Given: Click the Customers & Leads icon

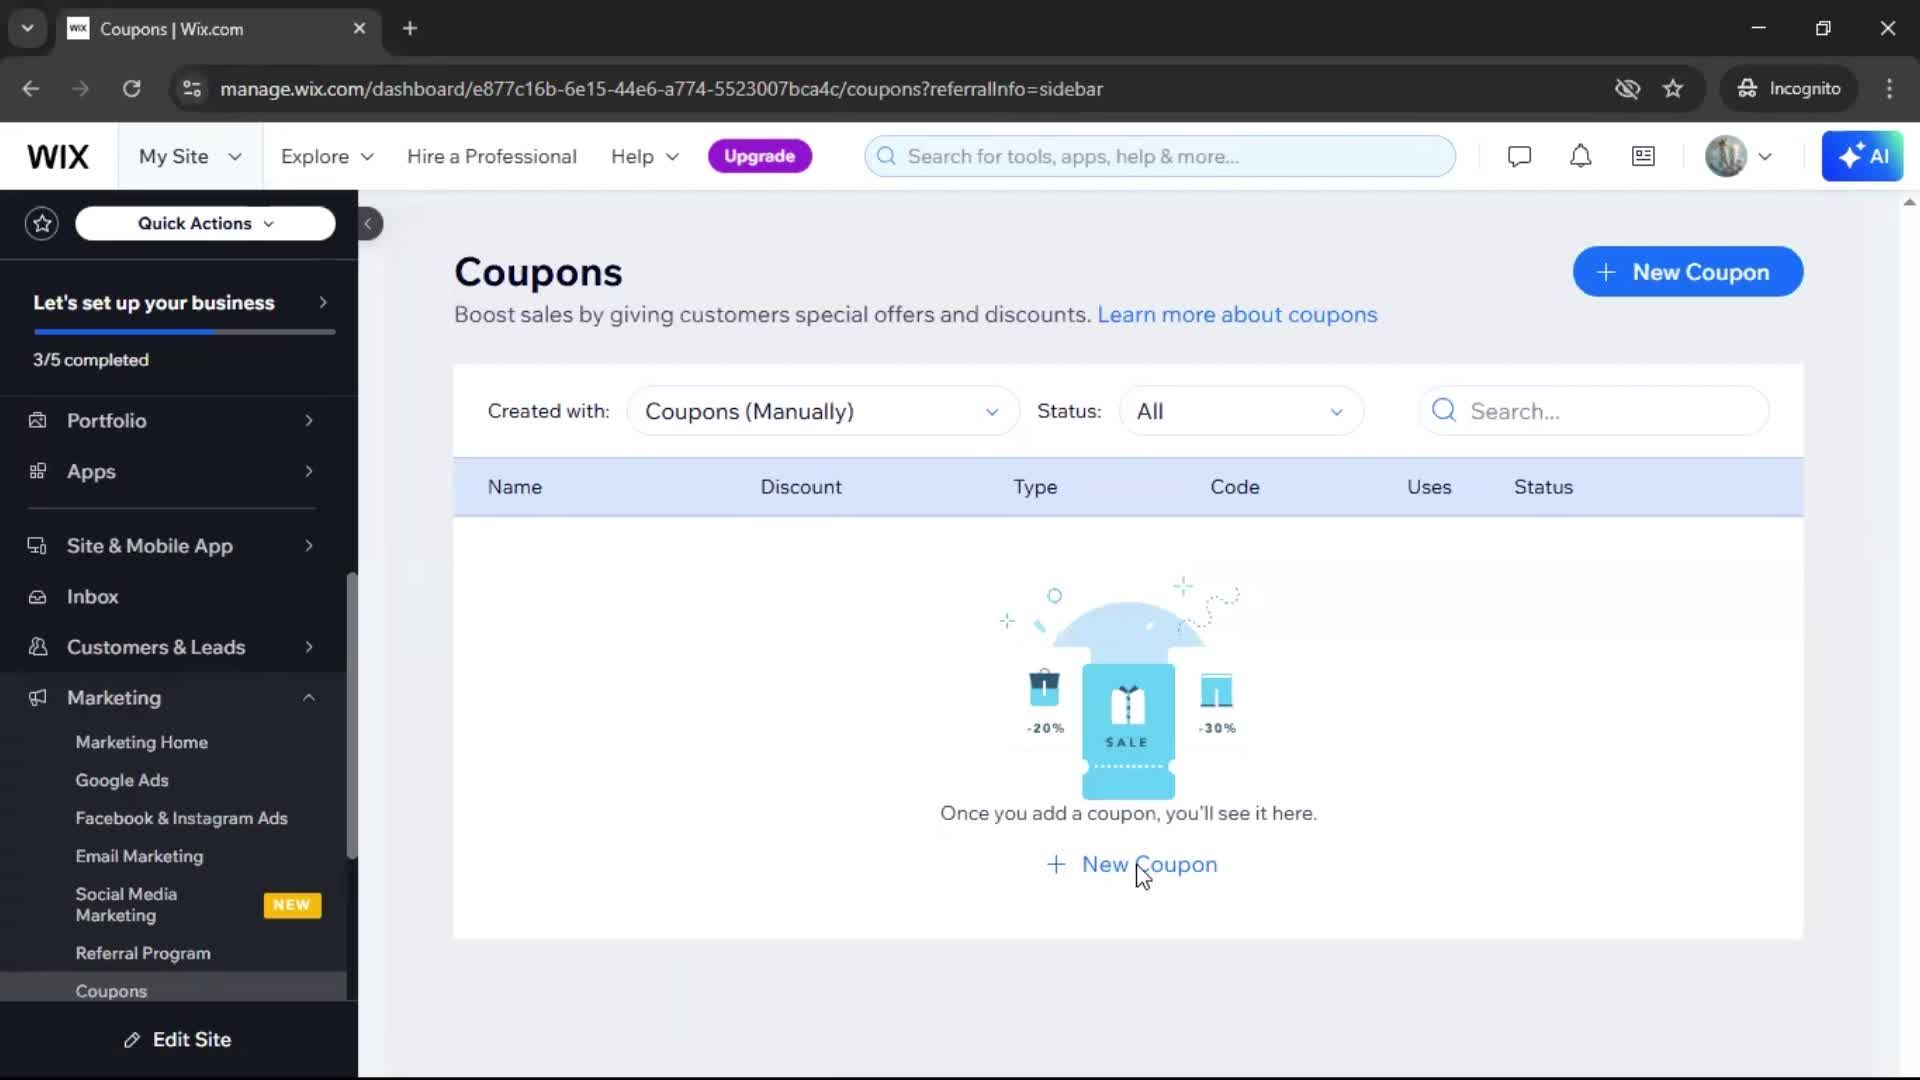Looking at the screenshot, I should (x=38, y=647).
